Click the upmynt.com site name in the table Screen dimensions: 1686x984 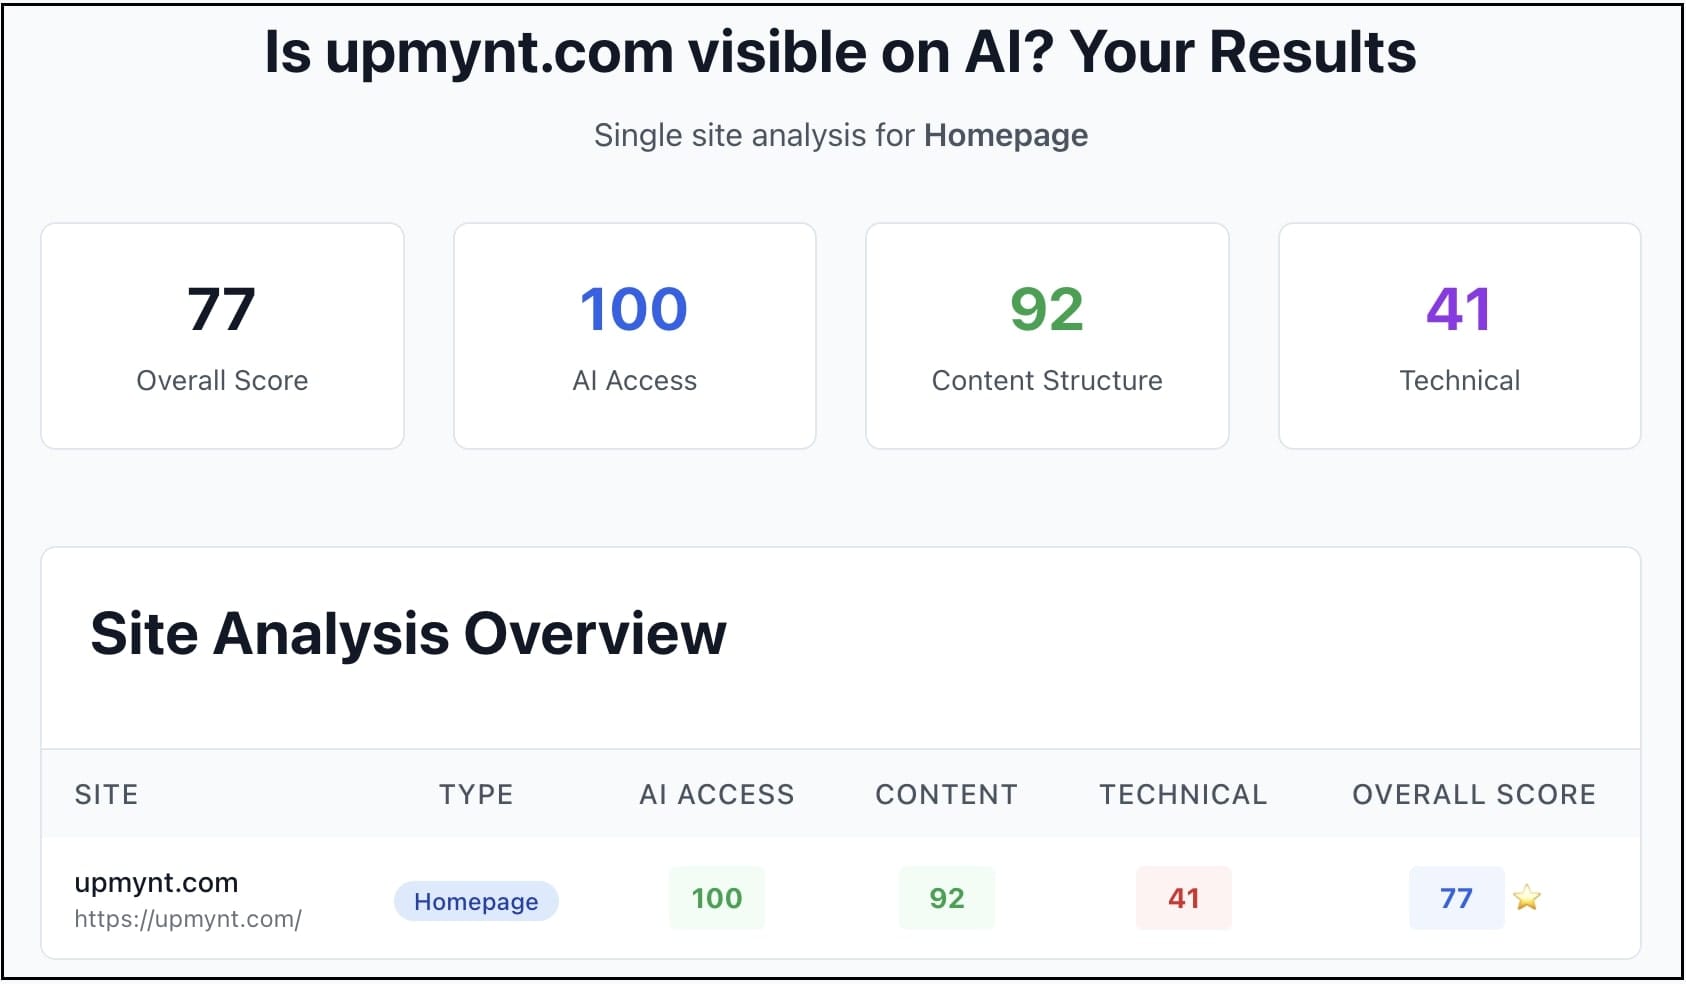click(156, 883)
